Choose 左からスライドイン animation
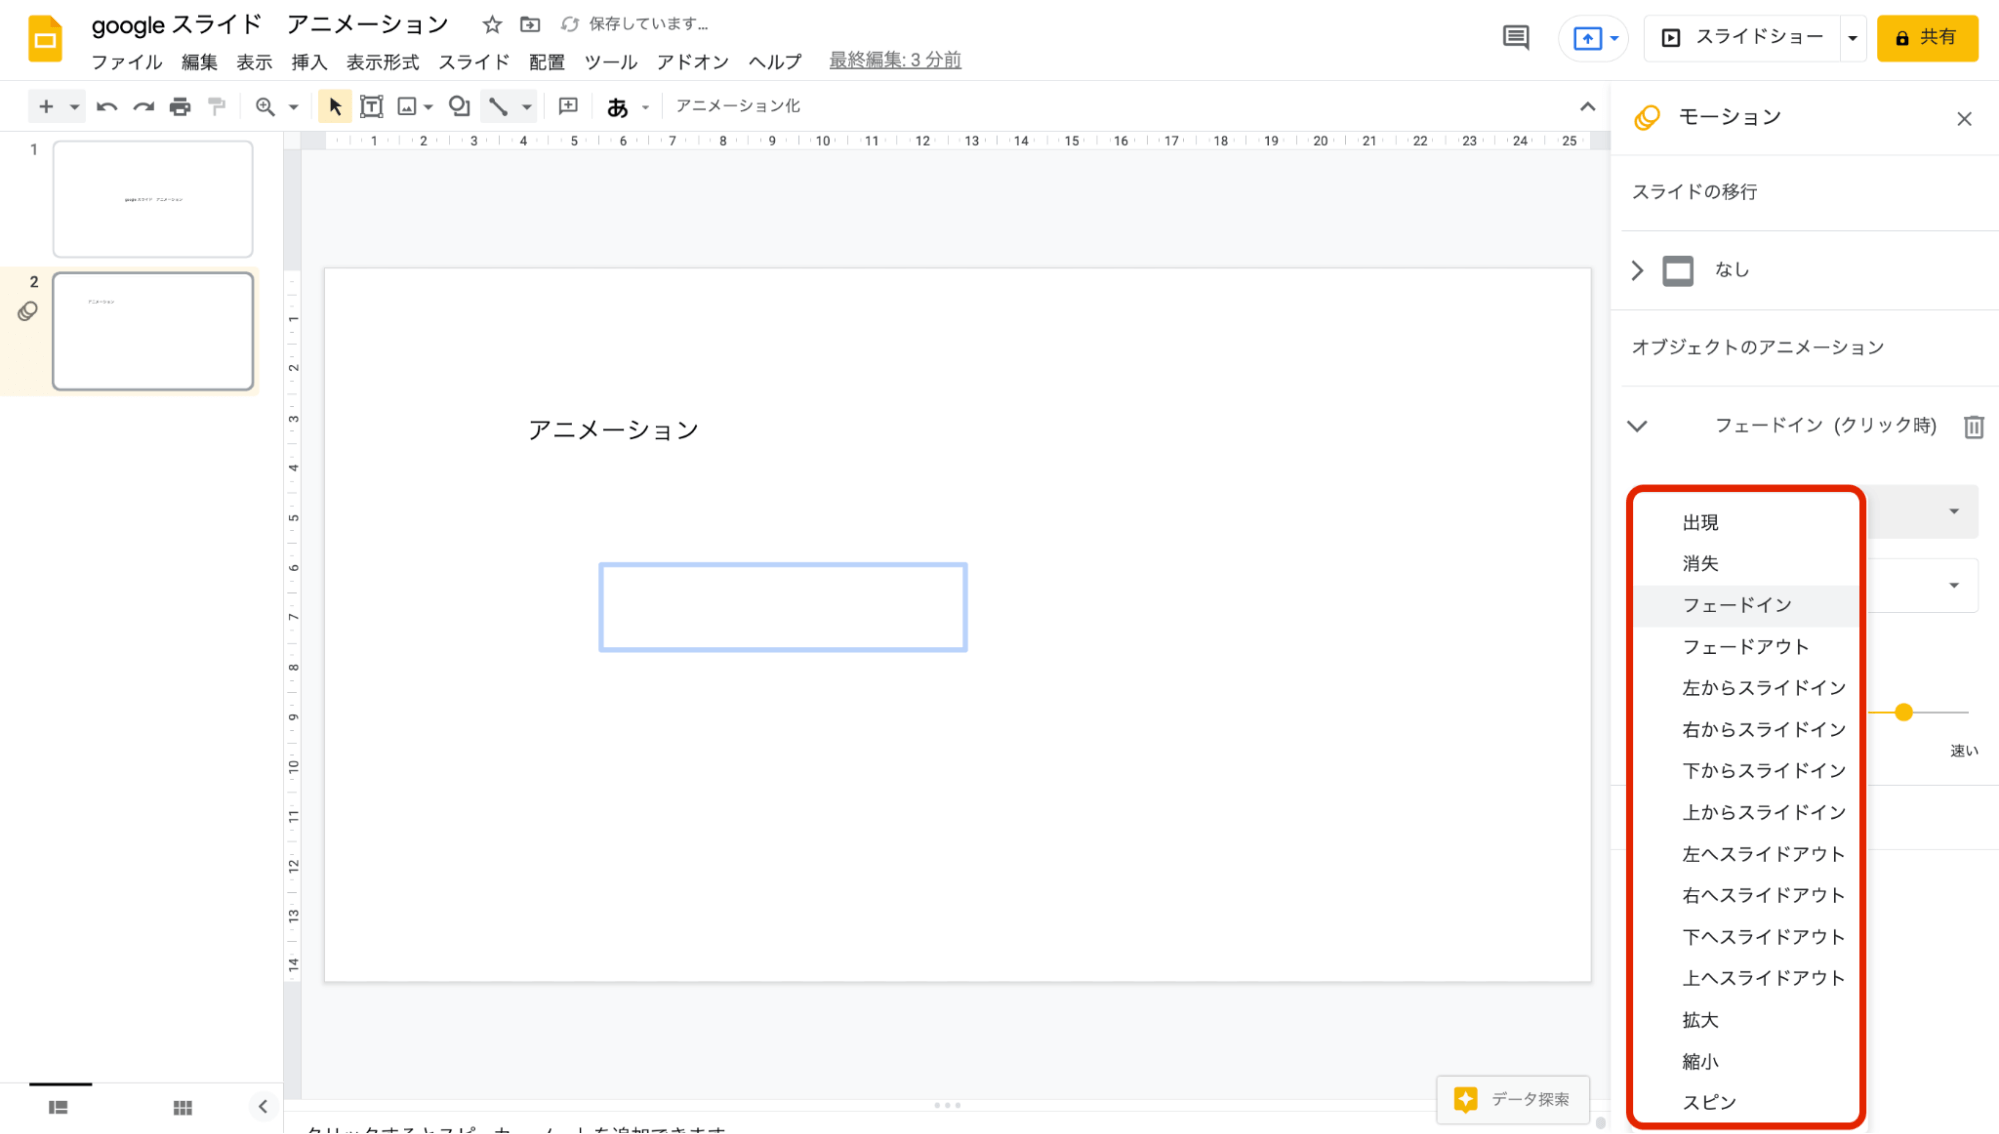The width and height of the screenshot is (1999, 1134). [1746, 688]
